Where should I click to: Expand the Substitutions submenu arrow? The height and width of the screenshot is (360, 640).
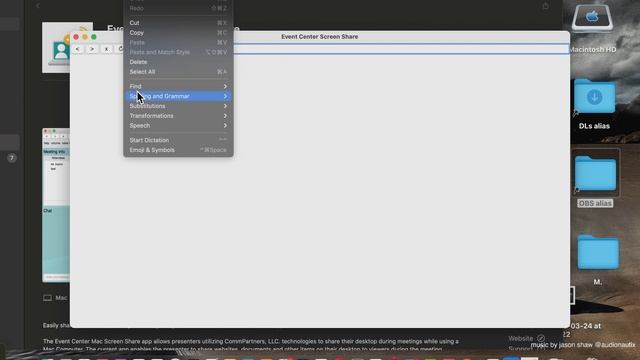tap(225, 106)
